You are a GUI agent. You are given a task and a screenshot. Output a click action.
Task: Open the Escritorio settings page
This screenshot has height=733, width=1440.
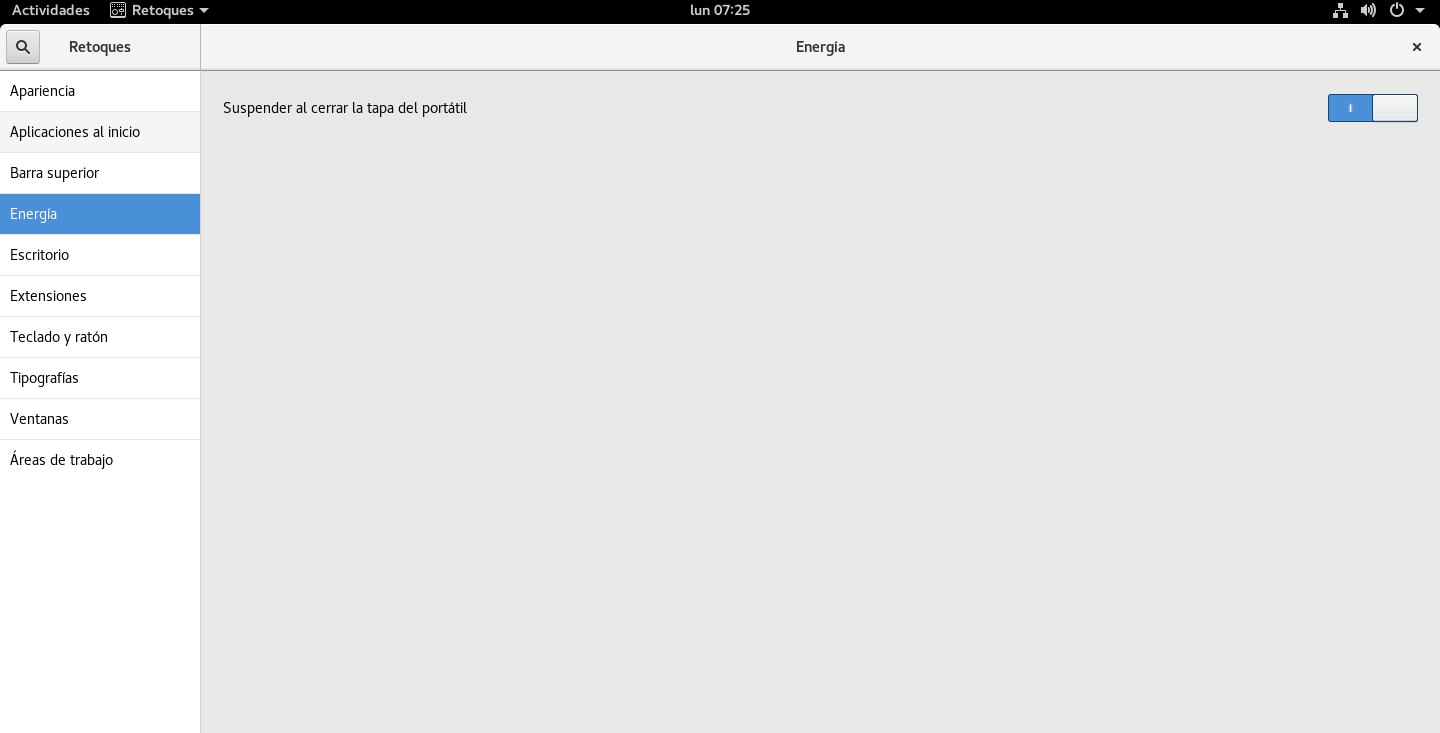point(100,255)
